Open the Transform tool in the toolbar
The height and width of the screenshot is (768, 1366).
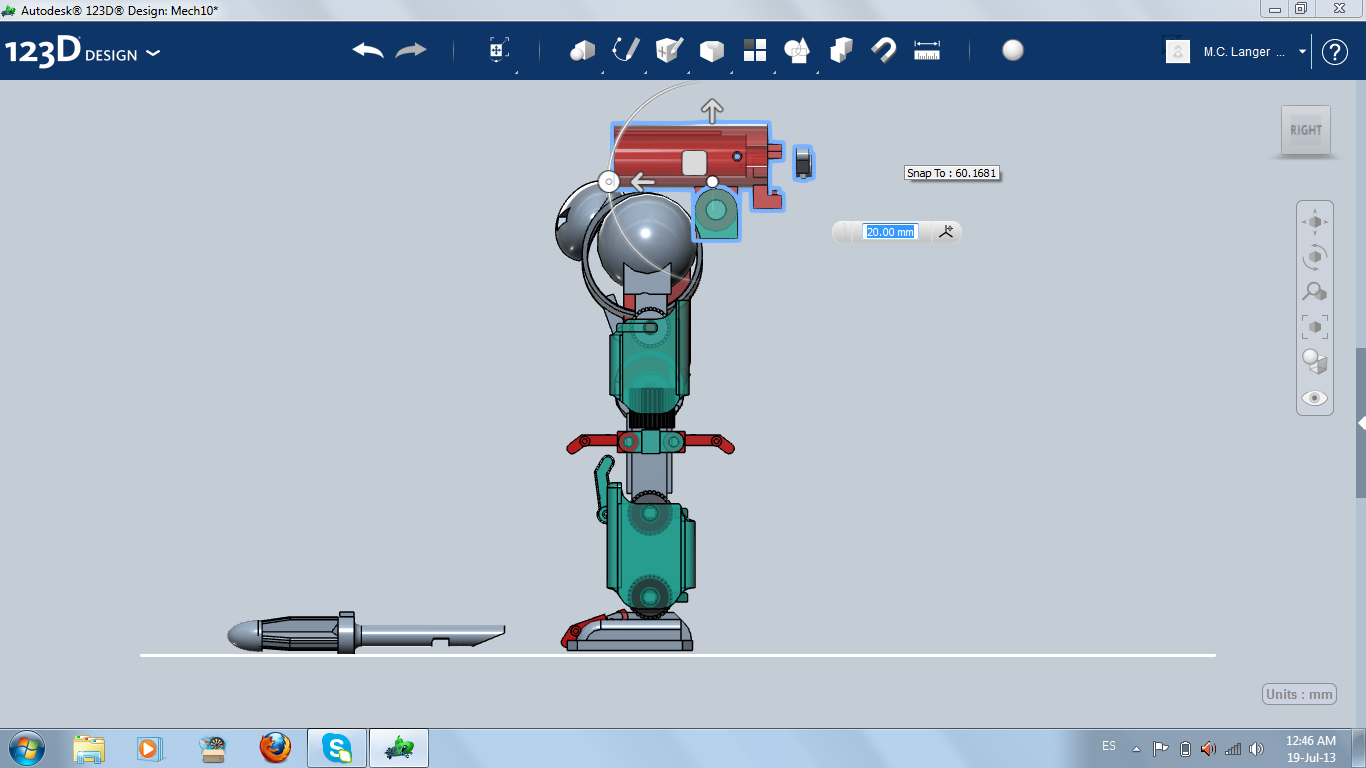499,50
